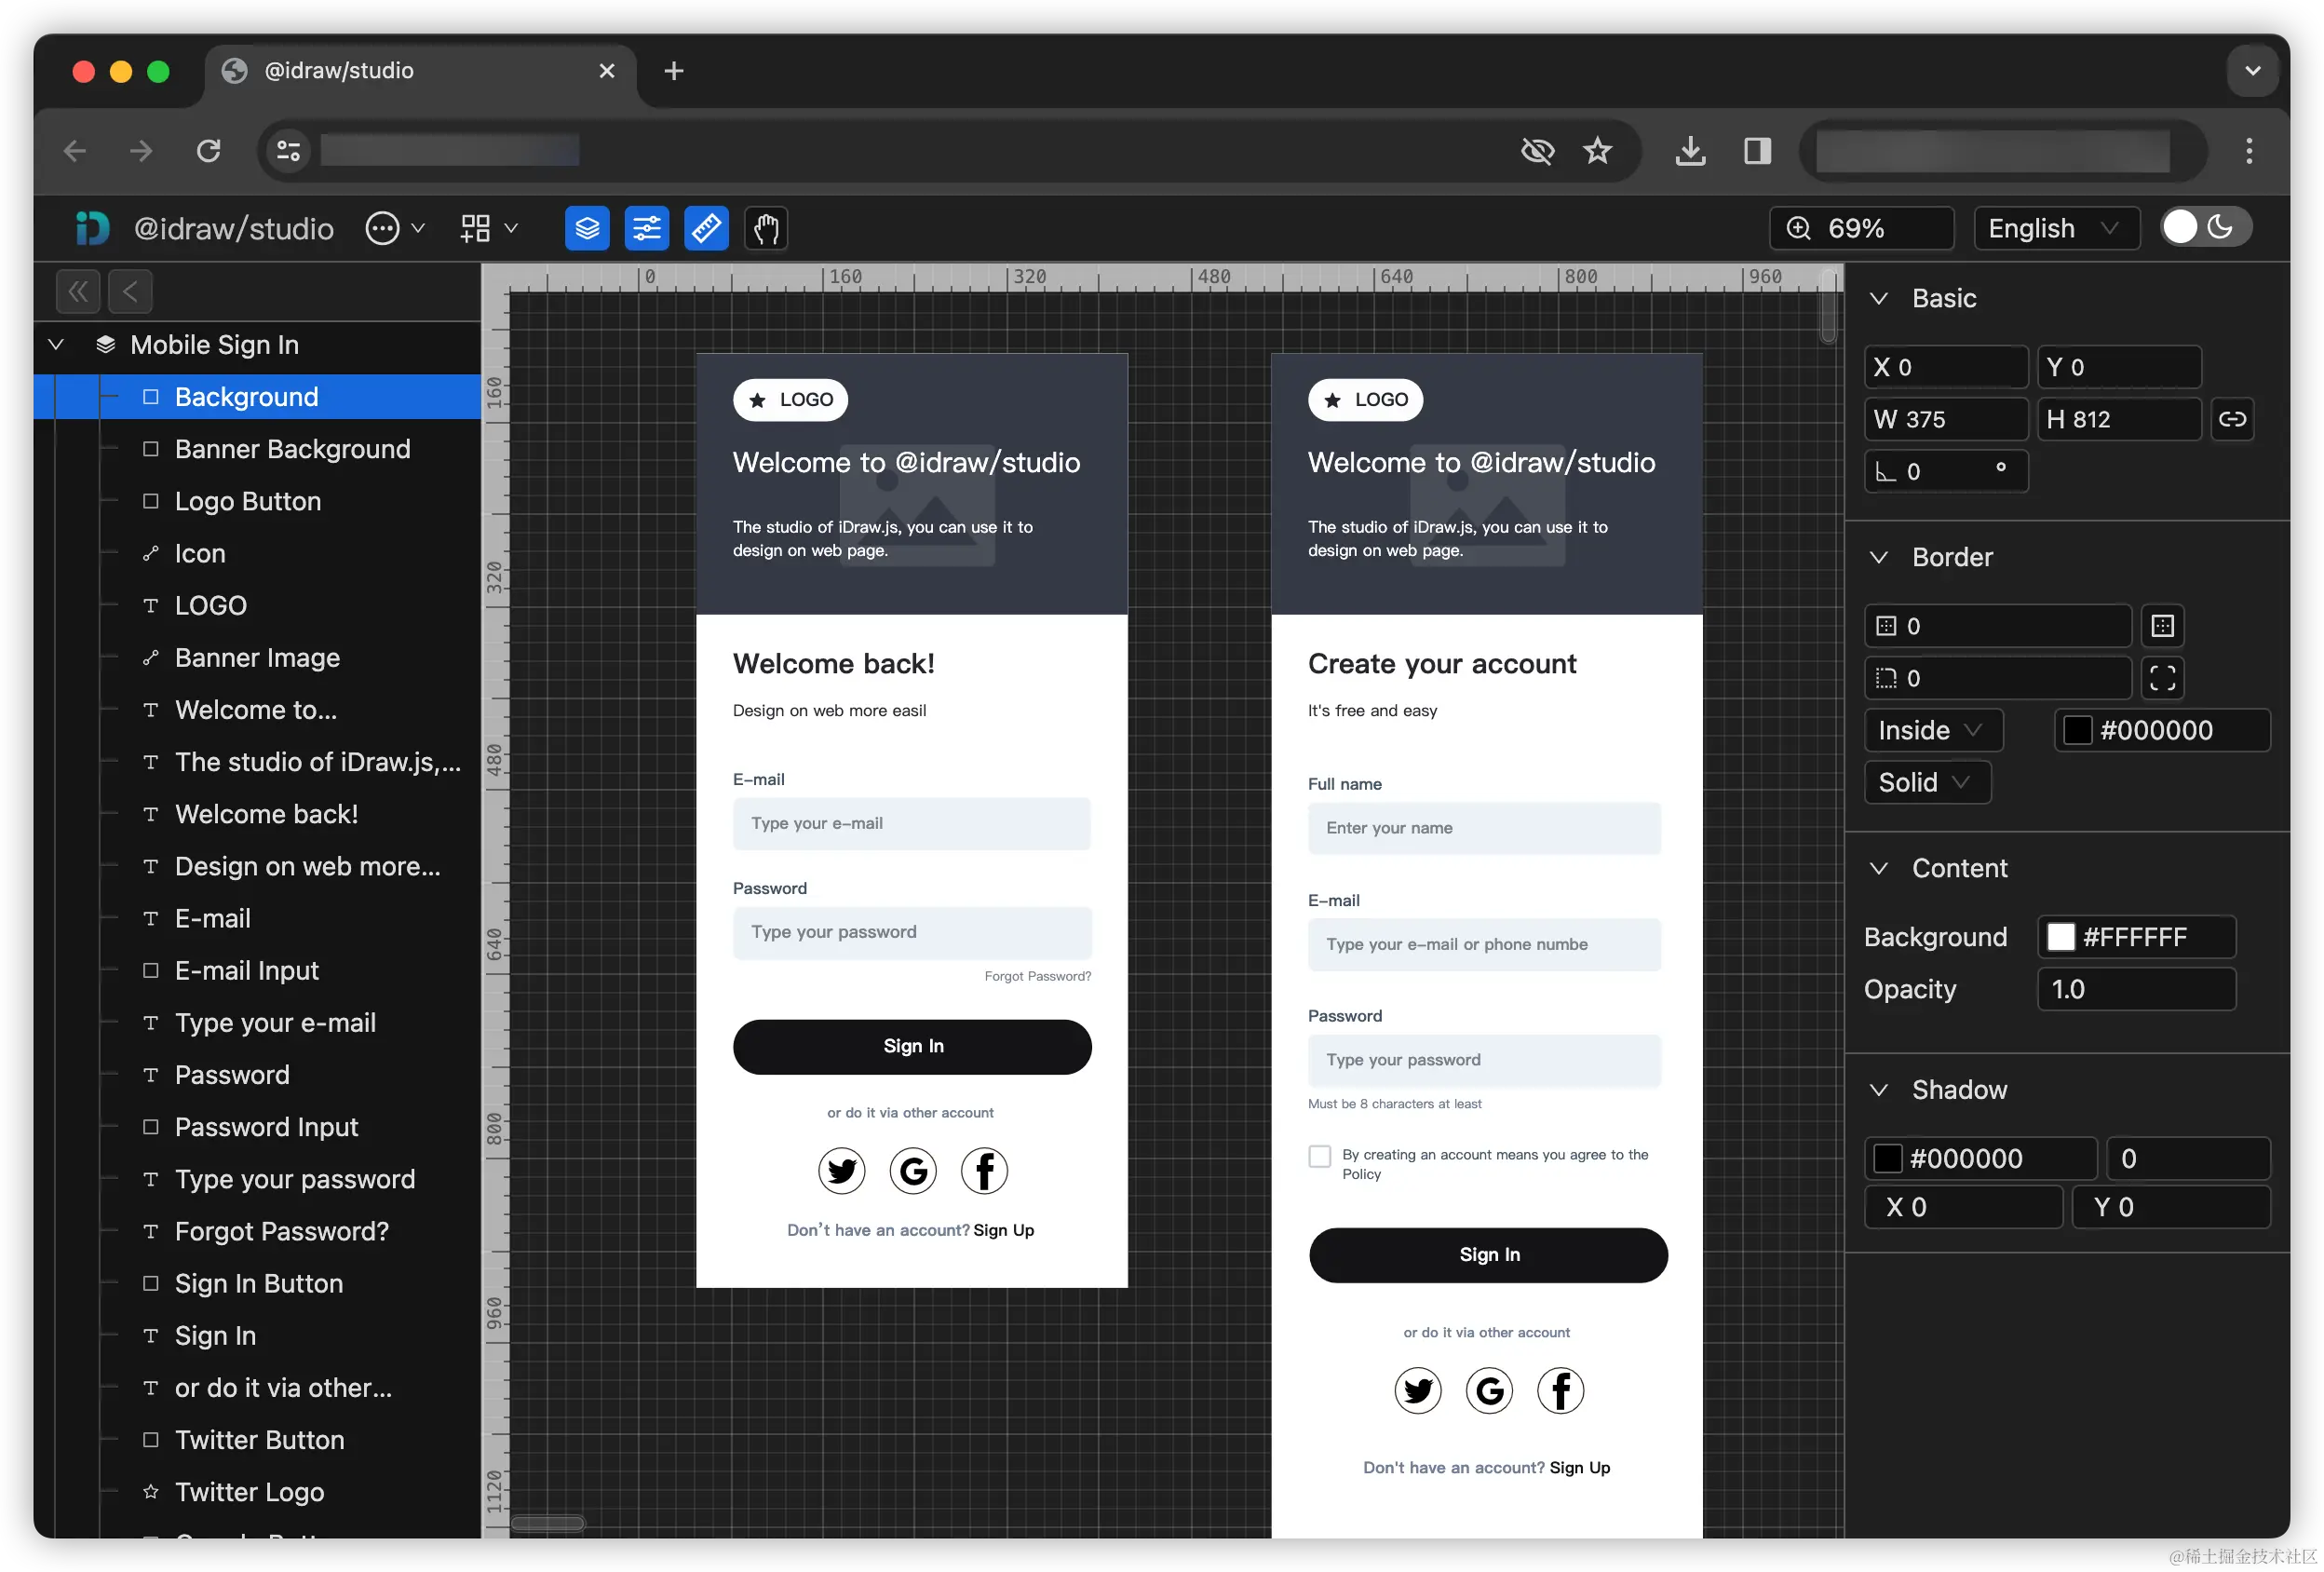
Task: Select the hand drag tool
Action: coord(766,229)
